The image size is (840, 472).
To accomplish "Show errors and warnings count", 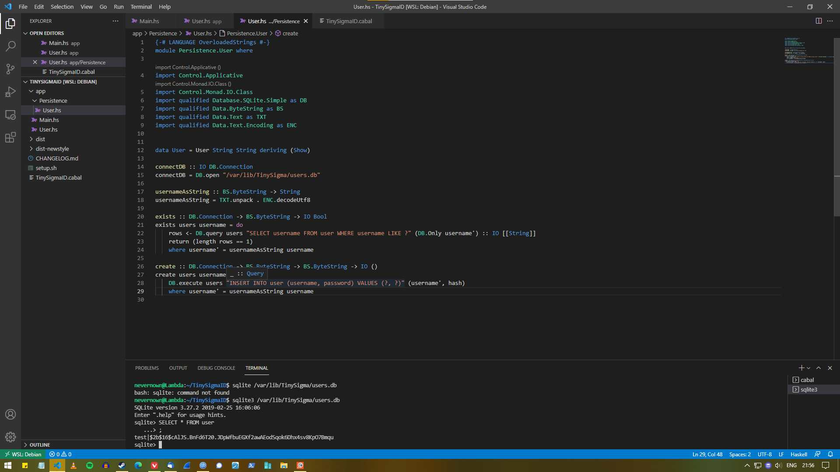I will tap(61, 454).
